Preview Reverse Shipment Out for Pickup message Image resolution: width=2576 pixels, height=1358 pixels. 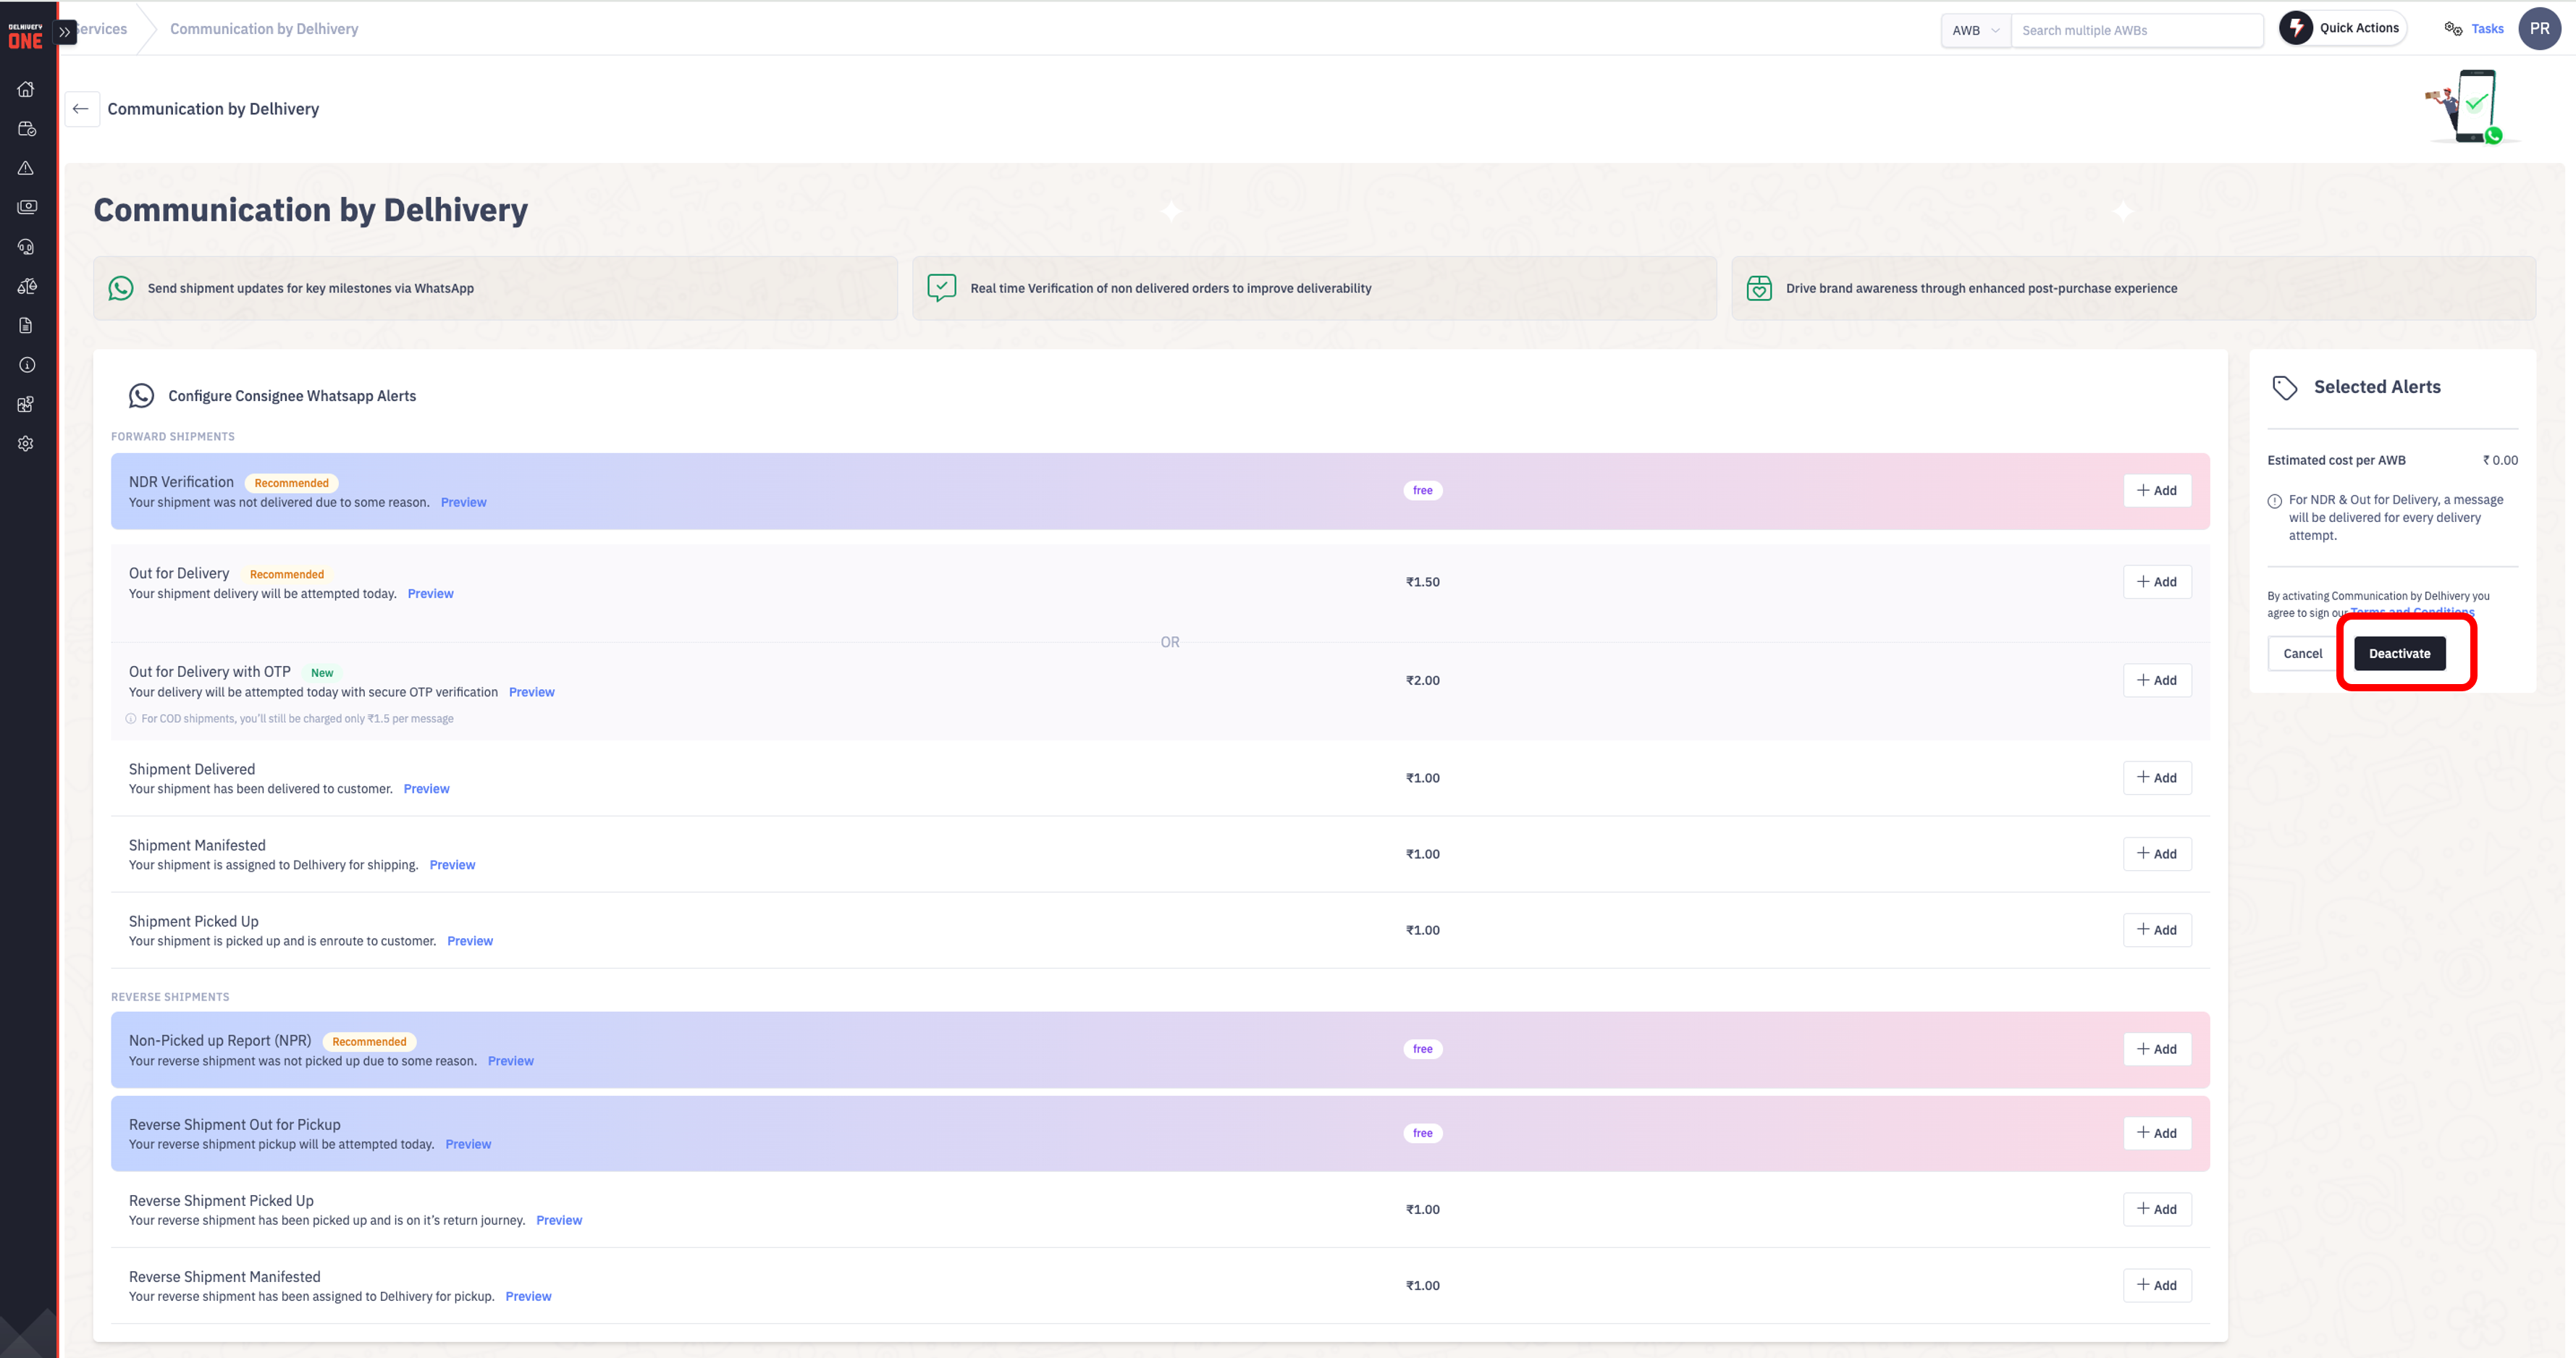click(x=468, y=1144)
